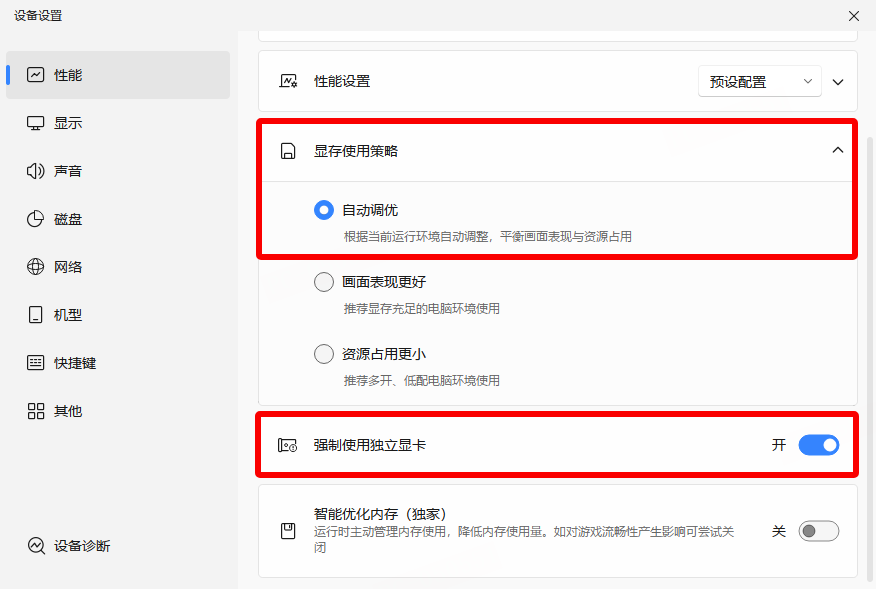Click the 机型 phone icon
Viewport: 876px width, 589px height.
click(x=36, y=315)
